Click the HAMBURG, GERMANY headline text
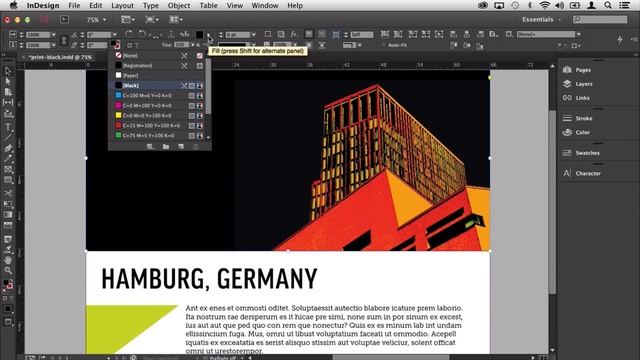 coord(209,279)
